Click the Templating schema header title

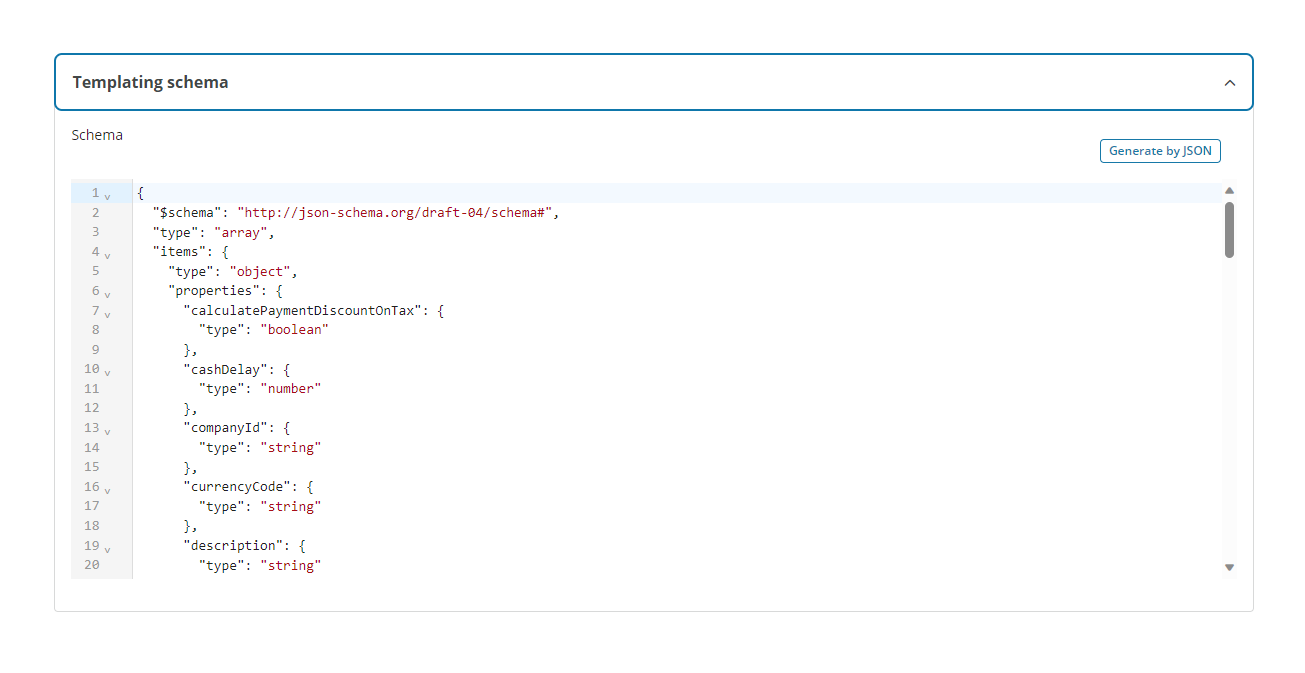(150, 82)
